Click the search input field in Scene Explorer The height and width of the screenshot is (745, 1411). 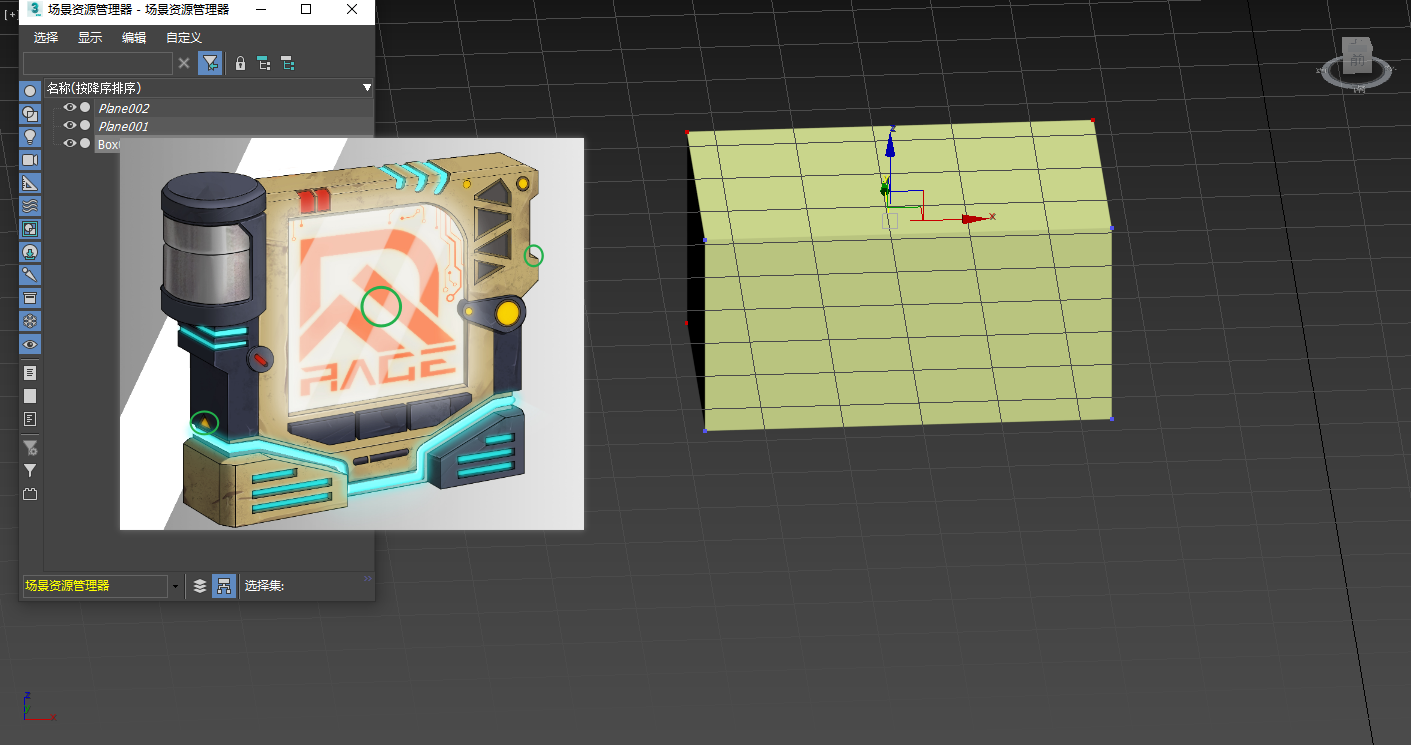97,63
